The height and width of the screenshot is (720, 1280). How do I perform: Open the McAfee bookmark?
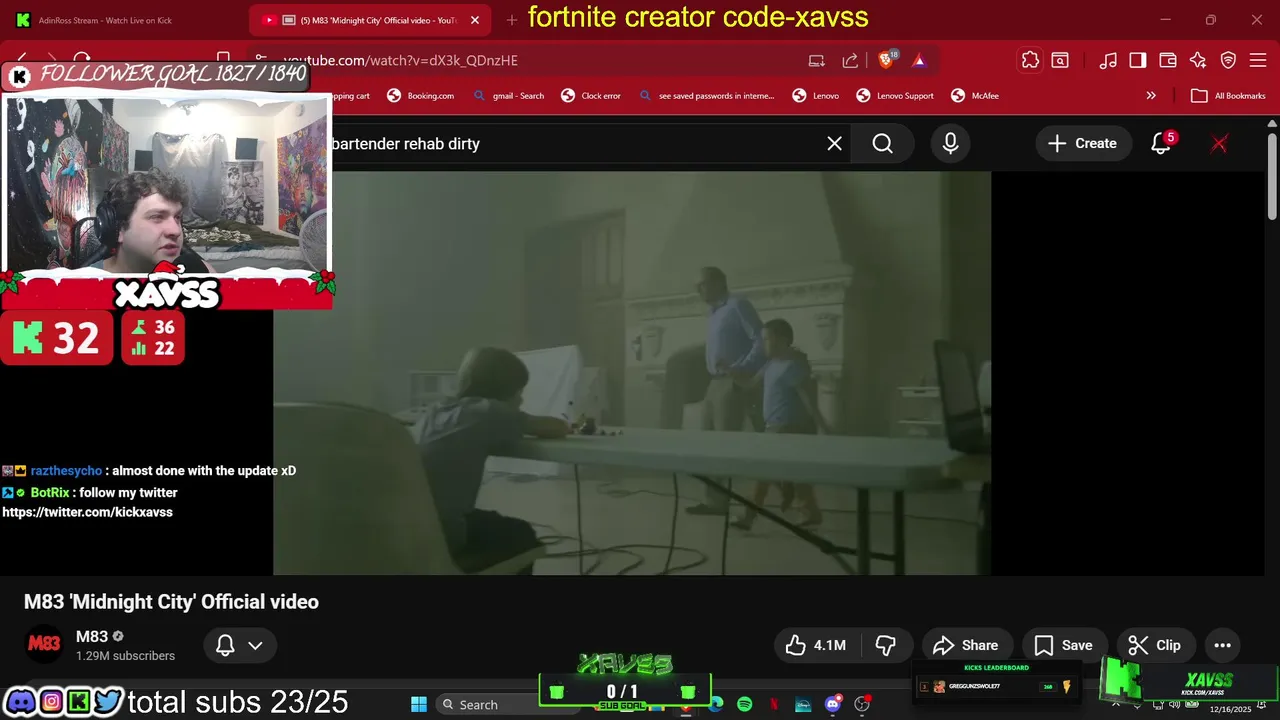click(x=975, y=96)
